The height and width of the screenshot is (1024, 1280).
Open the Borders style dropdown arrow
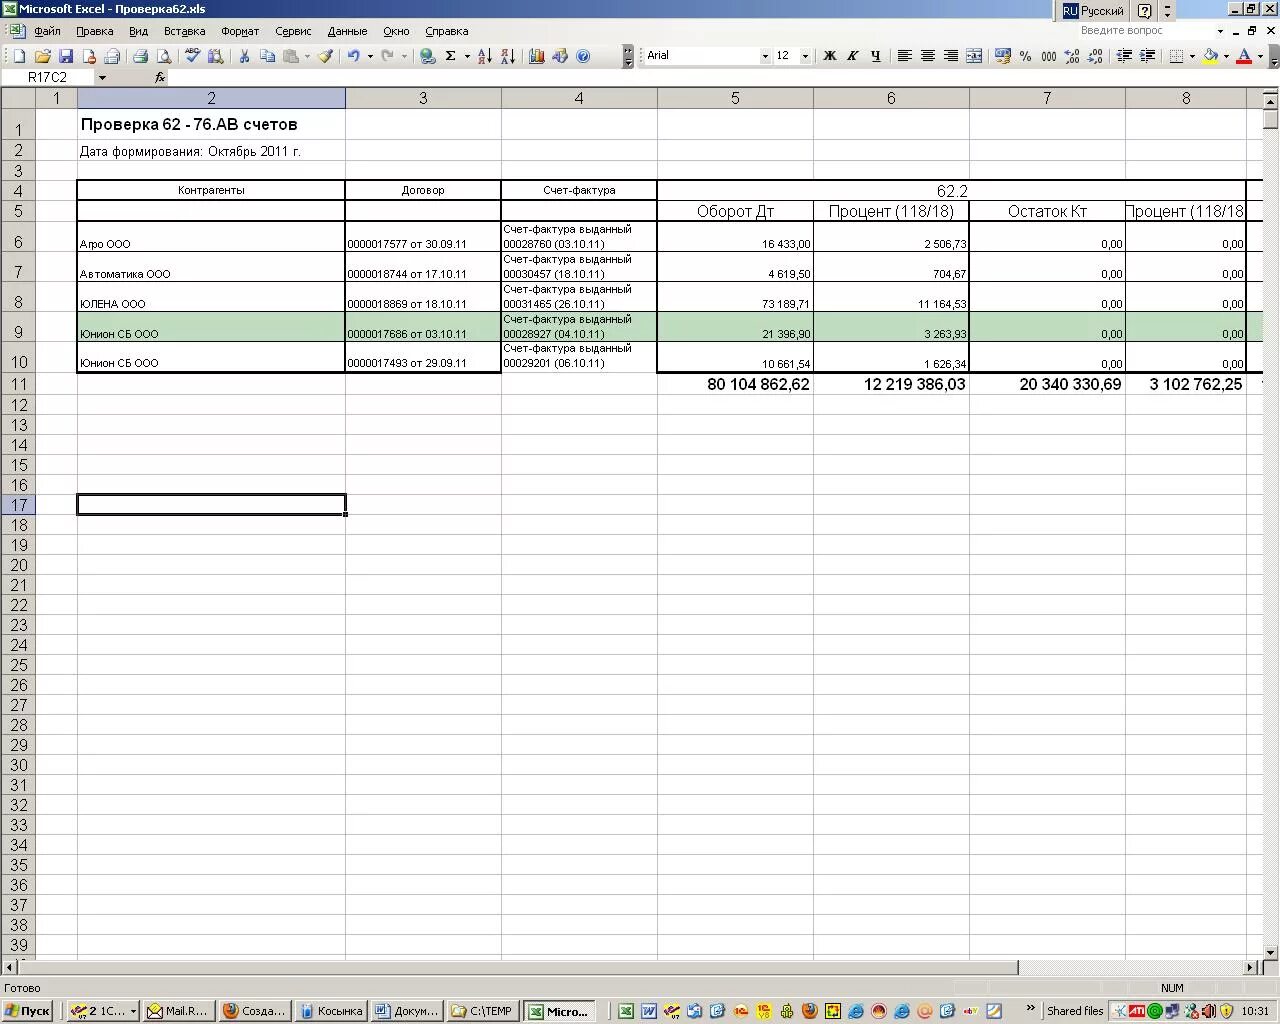[x=1192, y=56]
